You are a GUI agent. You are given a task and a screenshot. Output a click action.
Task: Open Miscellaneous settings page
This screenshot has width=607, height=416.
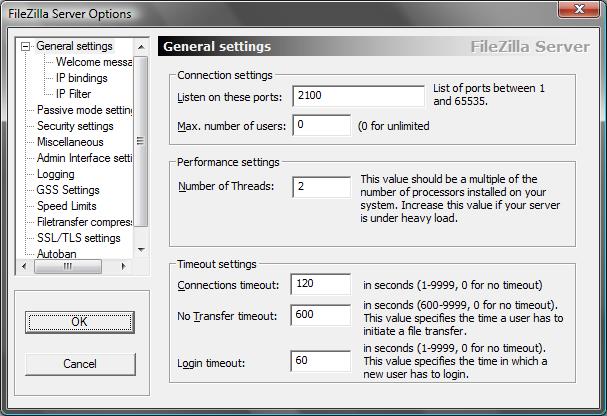(70, 142)
